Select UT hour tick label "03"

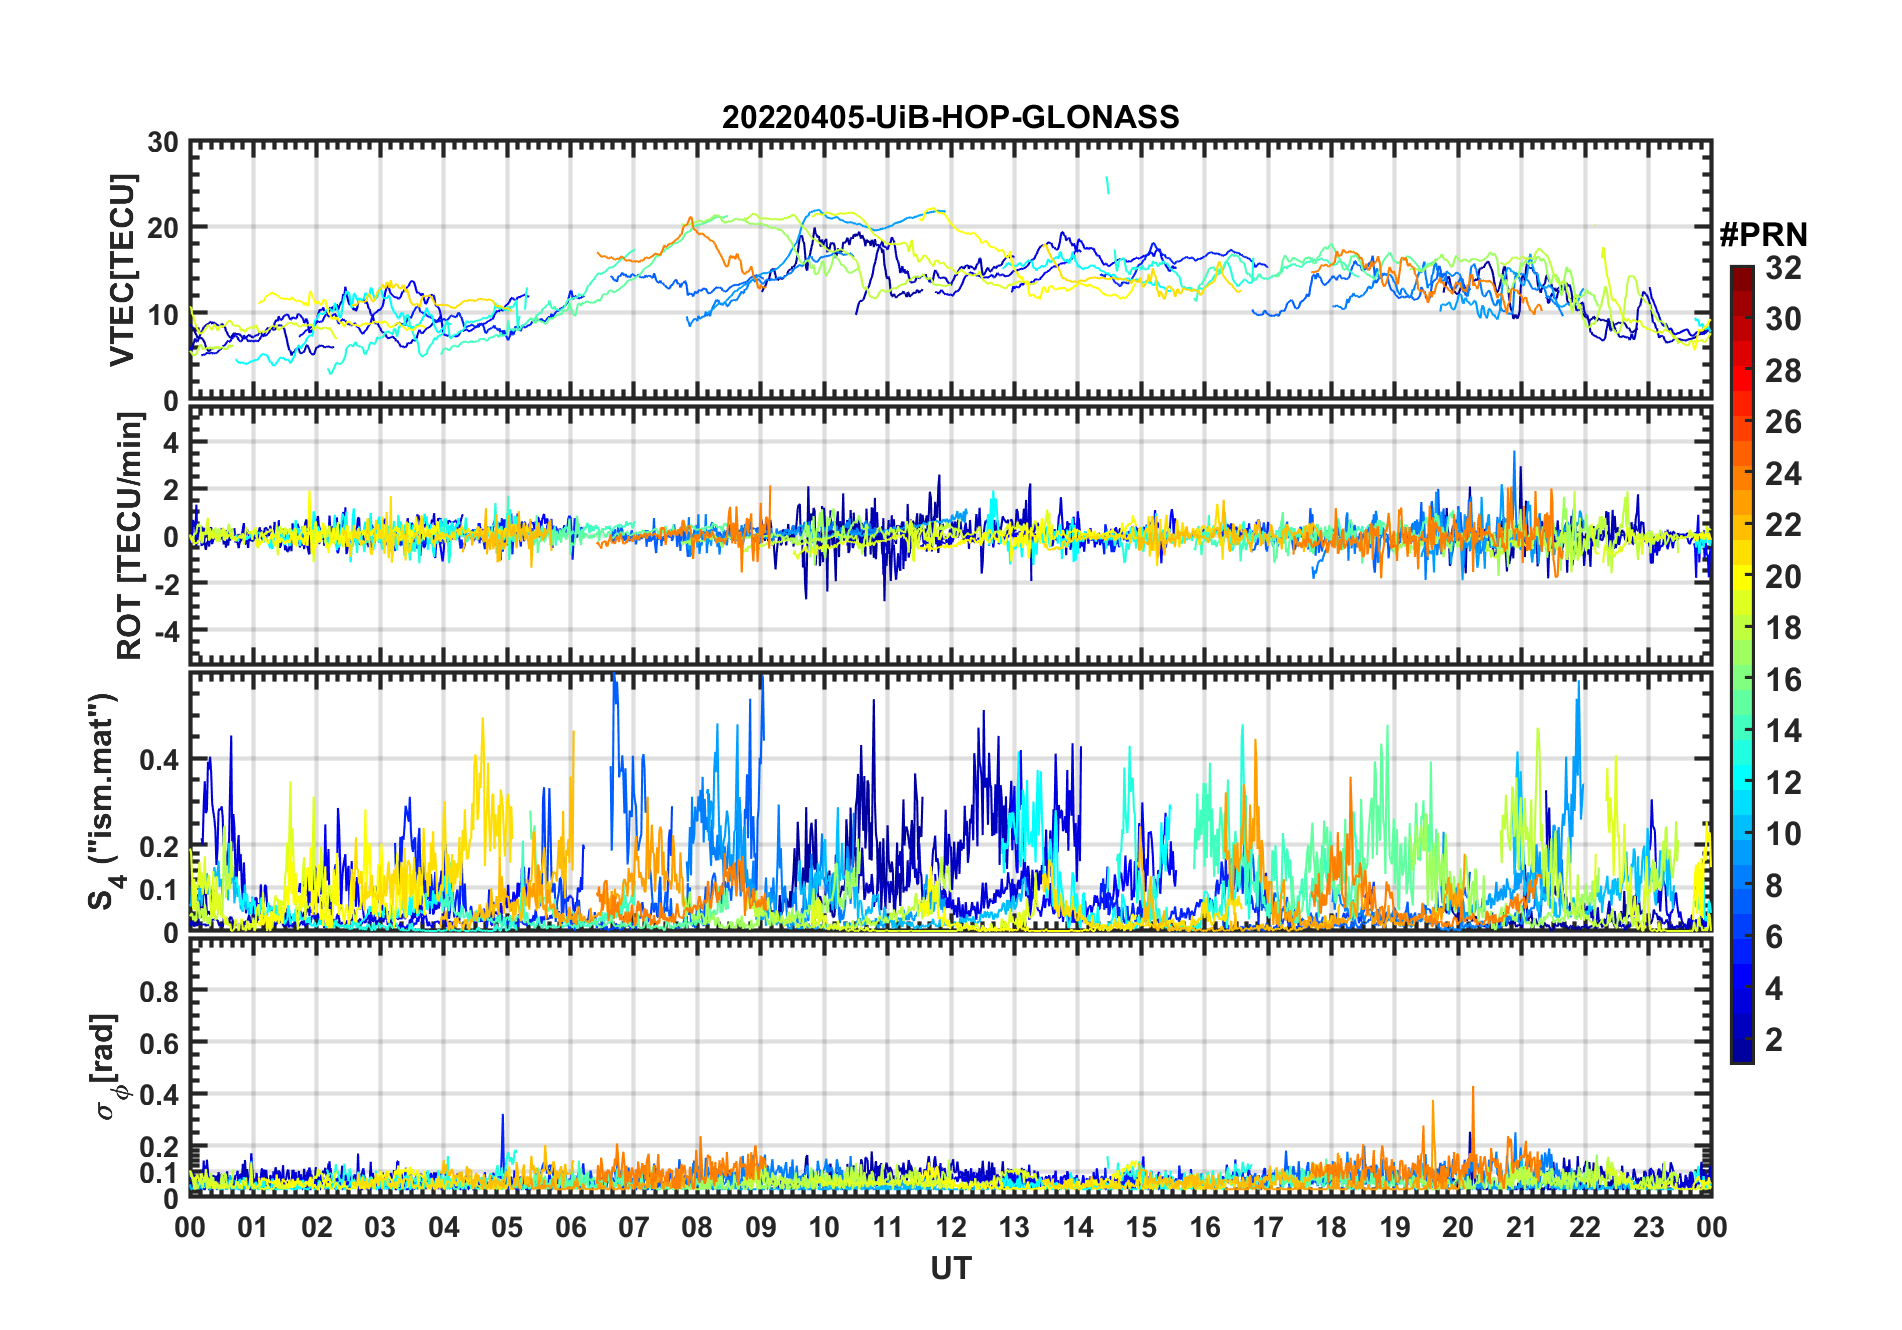click(x=380, y=1227)
